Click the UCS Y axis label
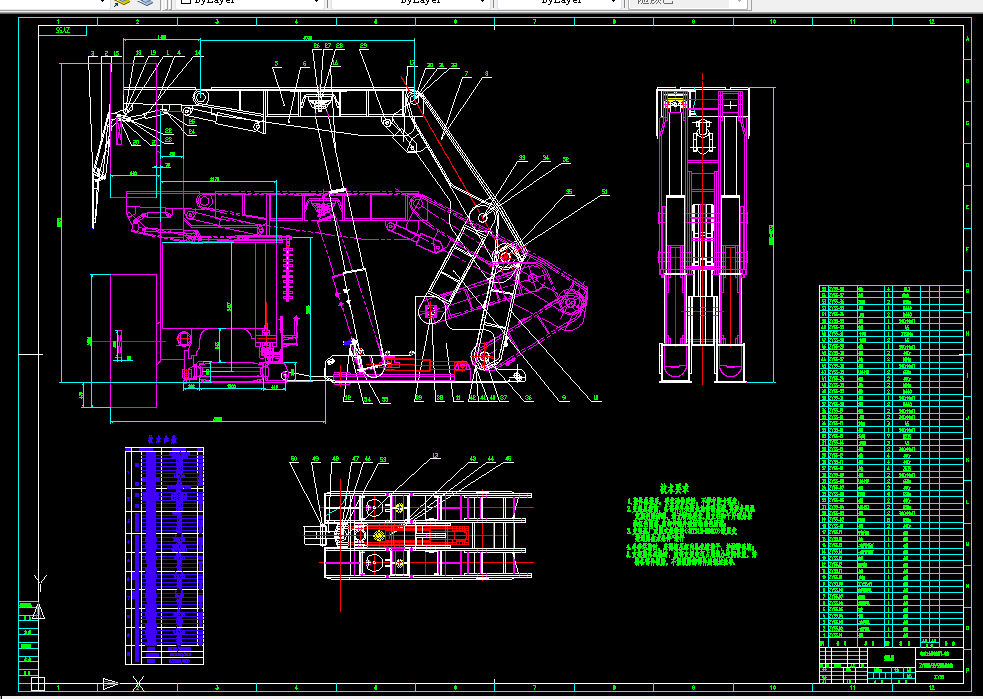The image size is (983, 699). 39,583
